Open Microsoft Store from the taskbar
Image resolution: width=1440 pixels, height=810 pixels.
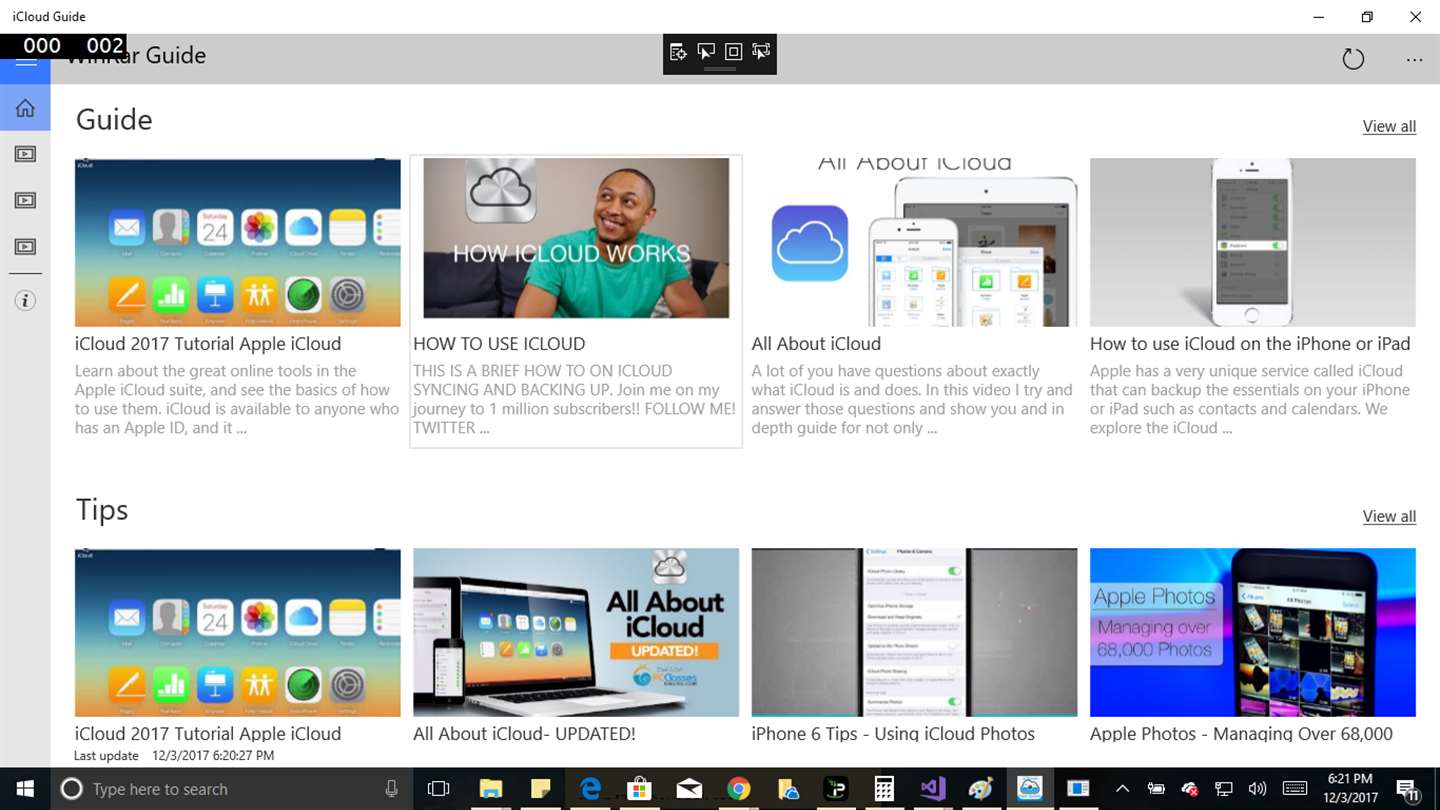coord(640,789)
